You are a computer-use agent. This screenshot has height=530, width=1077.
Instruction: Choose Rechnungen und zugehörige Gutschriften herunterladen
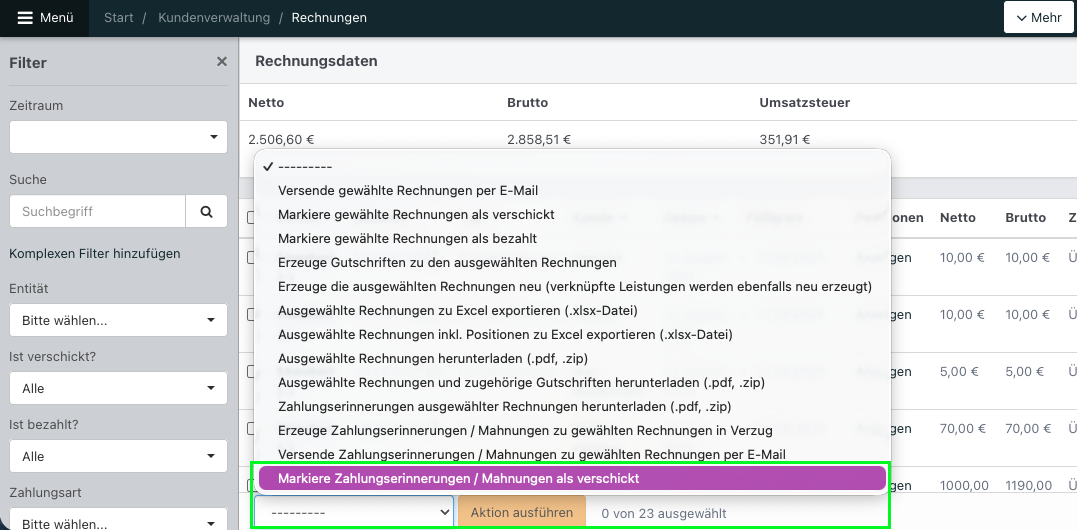(x=572, y=382)
